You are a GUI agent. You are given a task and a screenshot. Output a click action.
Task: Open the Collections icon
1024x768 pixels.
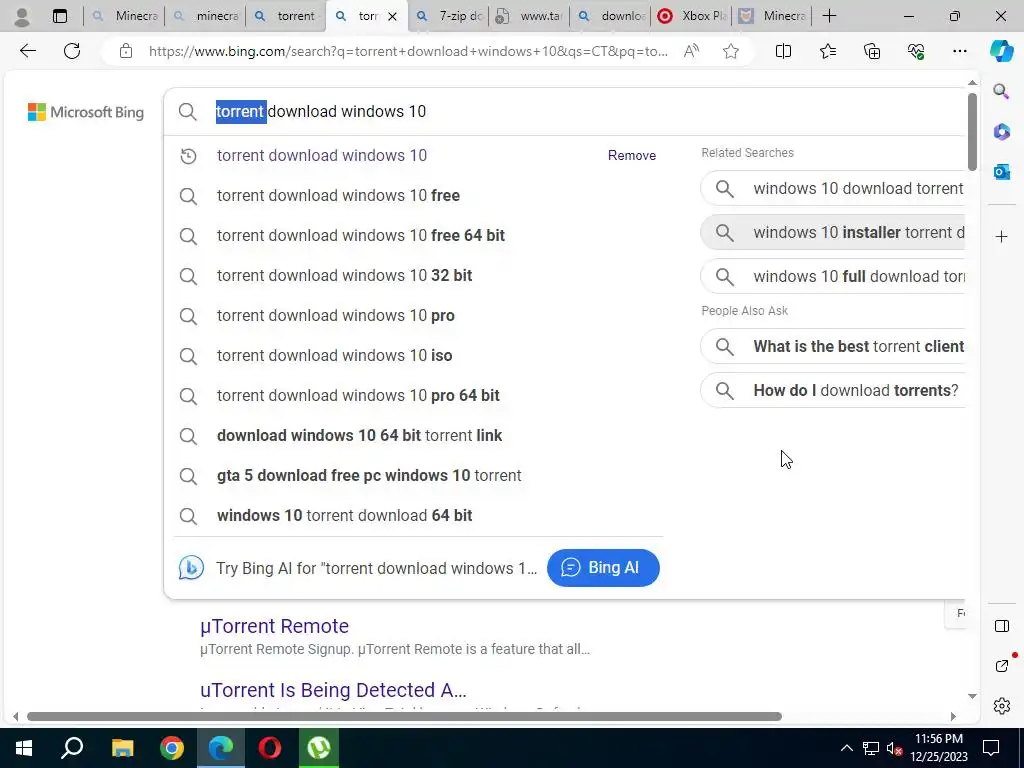(x=872, y=51)
